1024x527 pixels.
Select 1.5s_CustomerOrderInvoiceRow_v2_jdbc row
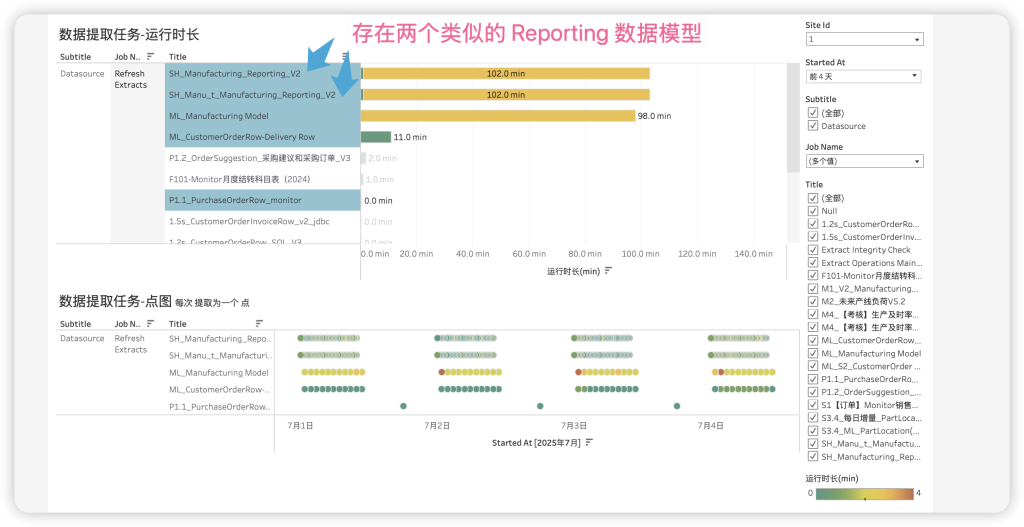(x=263, y=221)
